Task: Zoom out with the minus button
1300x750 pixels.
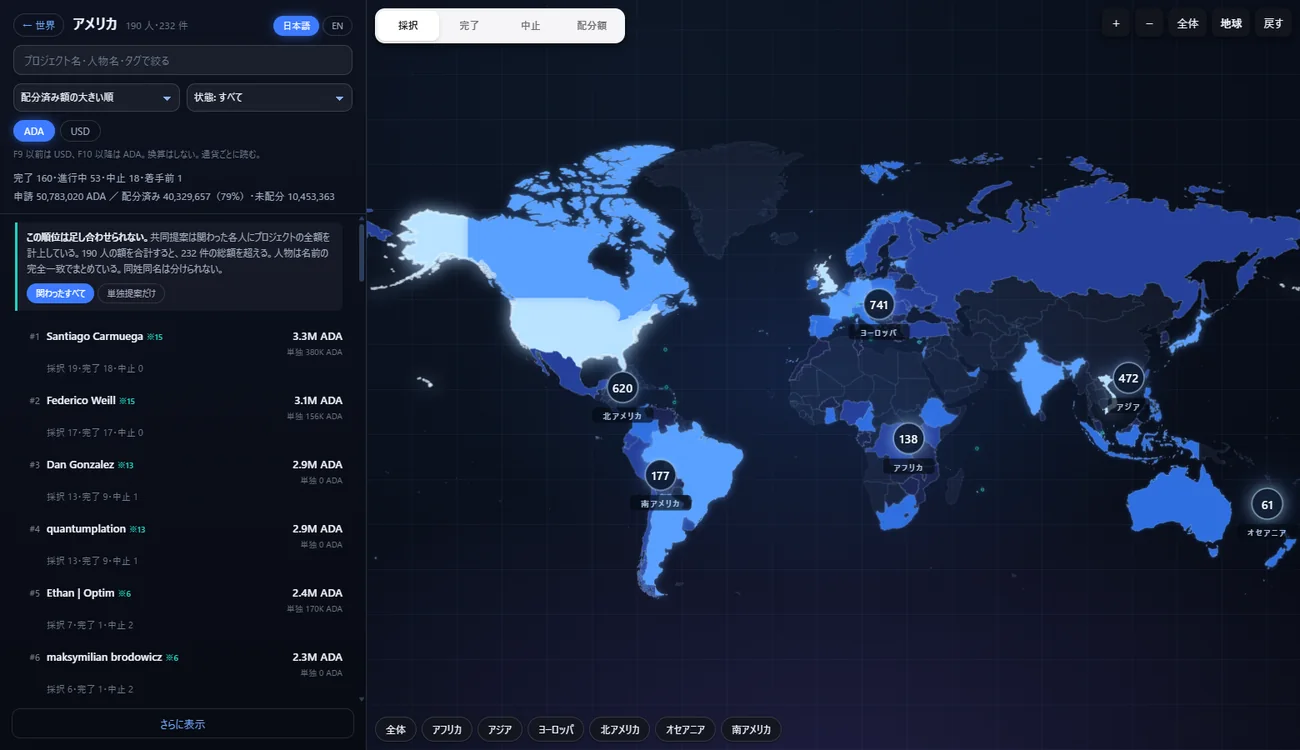Action: click(1149, 23)
